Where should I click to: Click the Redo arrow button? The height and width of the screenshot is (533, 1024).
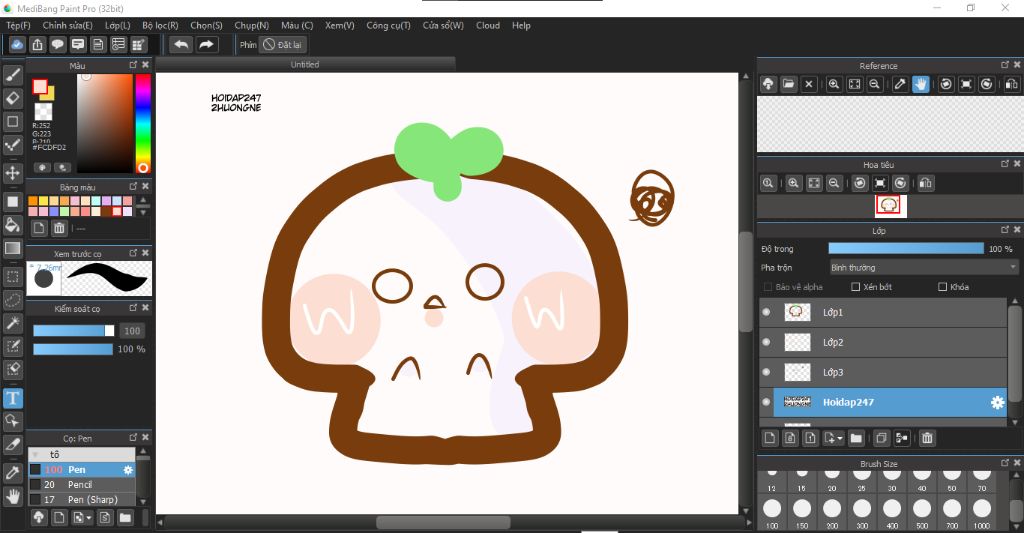coord(206,44)
